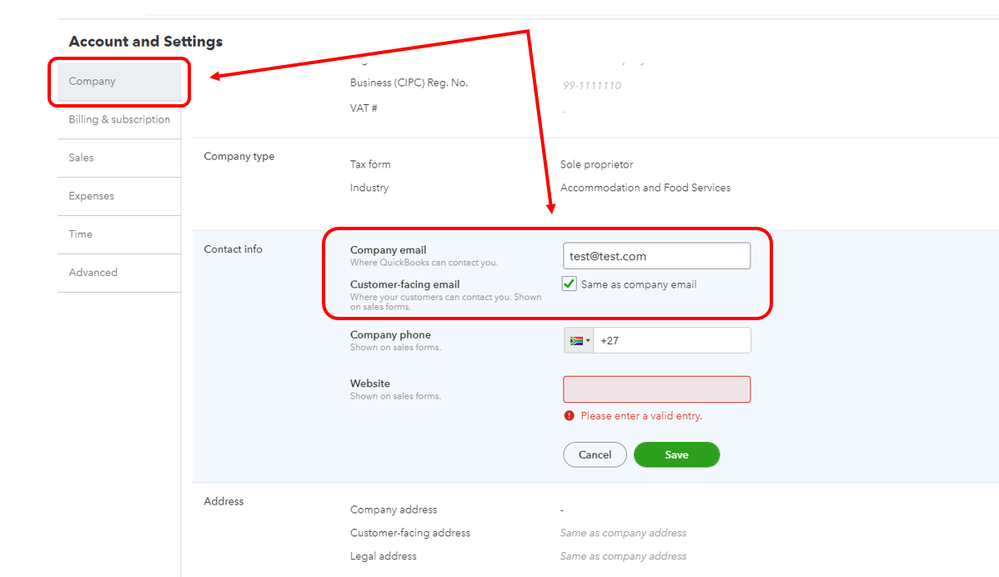Click the Legal address row value
The width and height of the screenshot is (999, 577).
coord(623,557)
